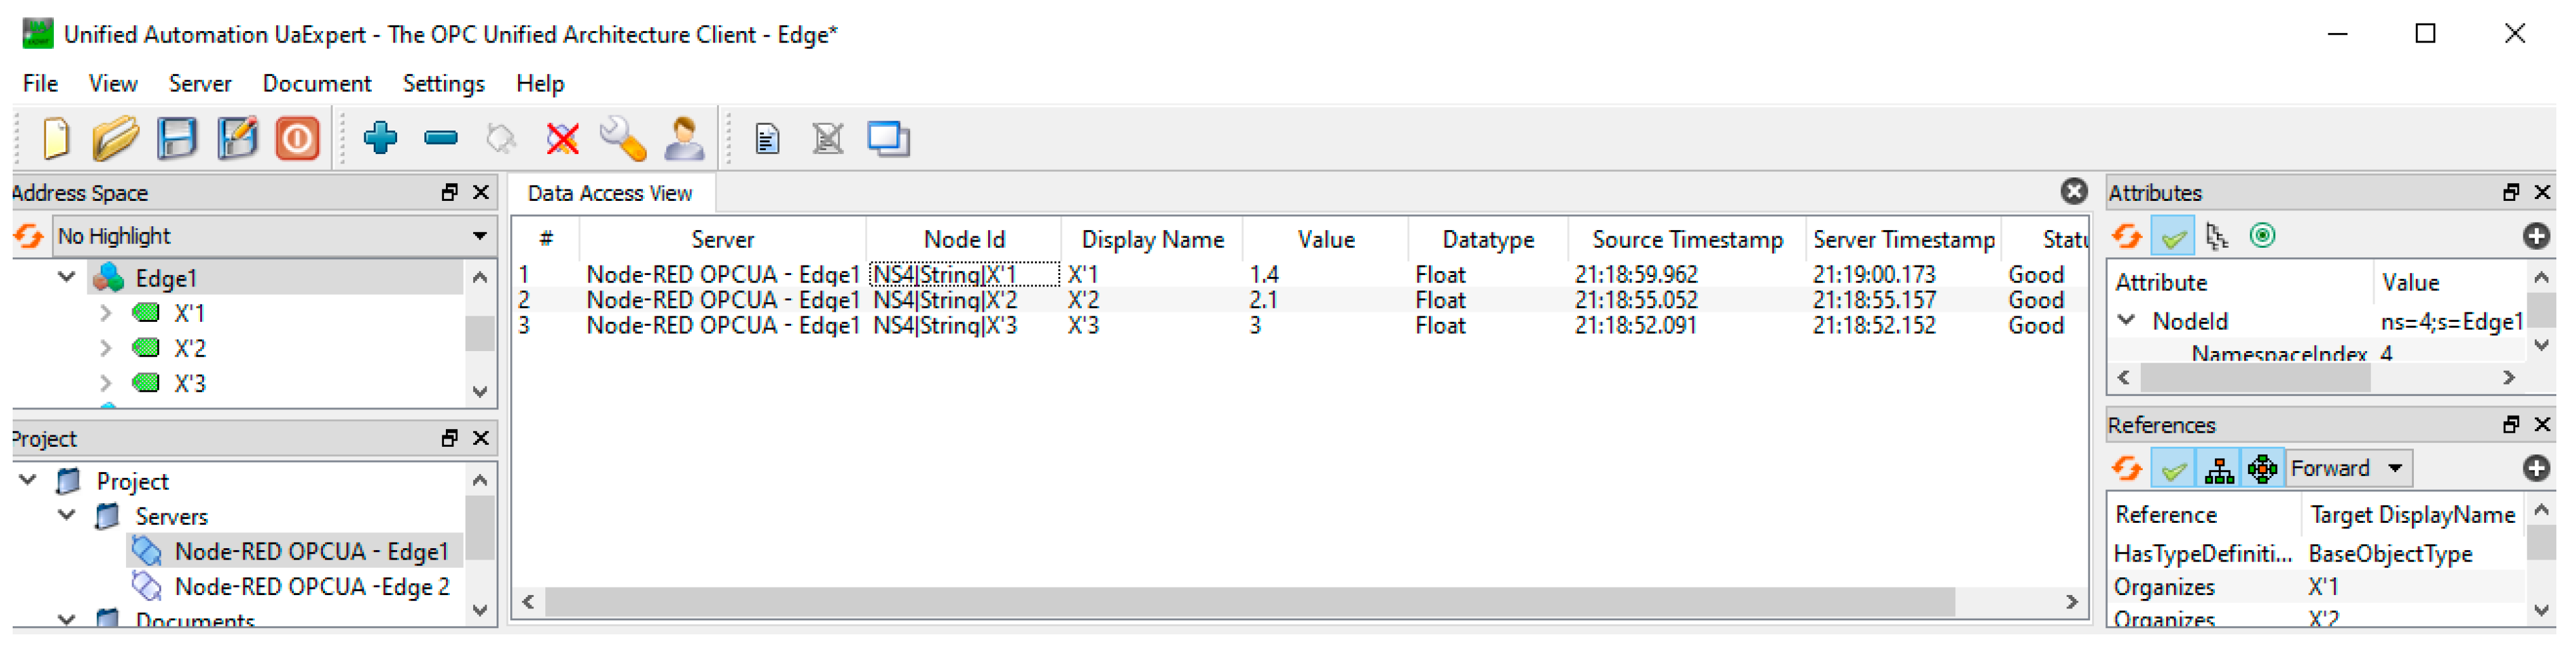Image resolution: width=2576 pixels, height=654 pixels.
Task: Toggle automatic attribute updates in Attributes panel
Action: pyautogui.click(x=2172, y=235)
